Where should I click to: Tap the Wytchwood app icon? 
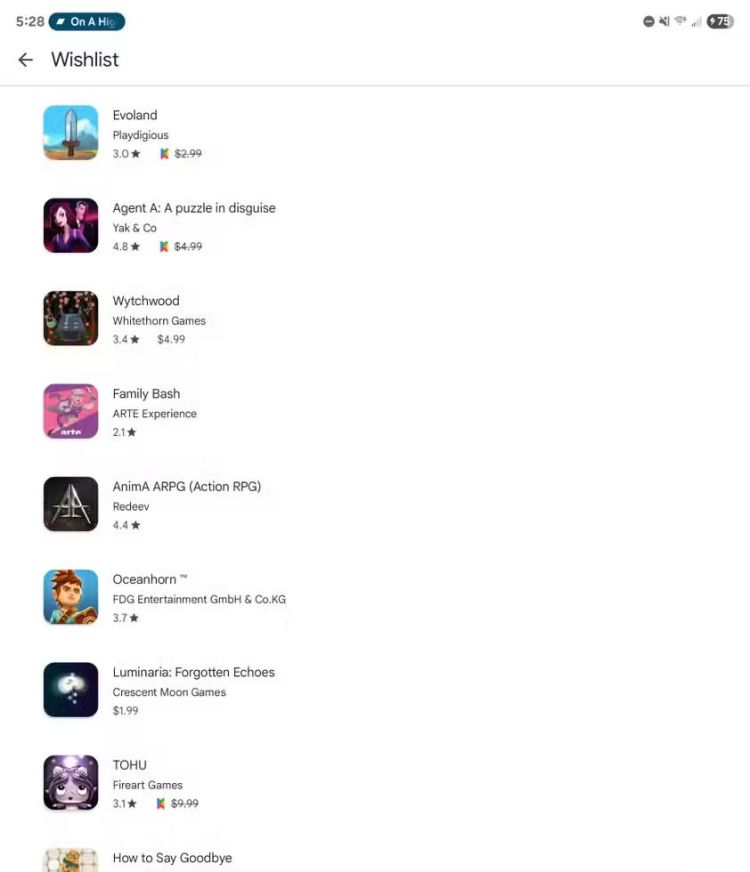point(71,318)
